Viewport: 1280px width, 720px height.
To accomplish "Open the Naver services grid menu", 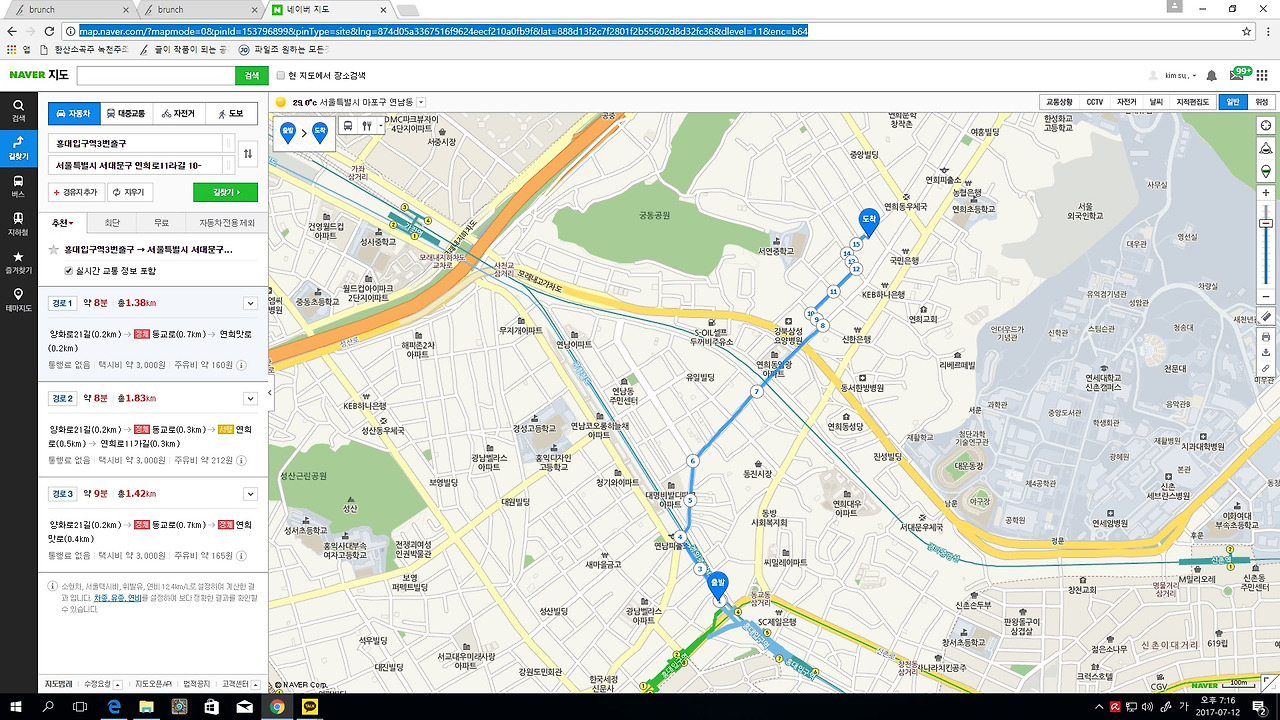I will (1263, 76).
